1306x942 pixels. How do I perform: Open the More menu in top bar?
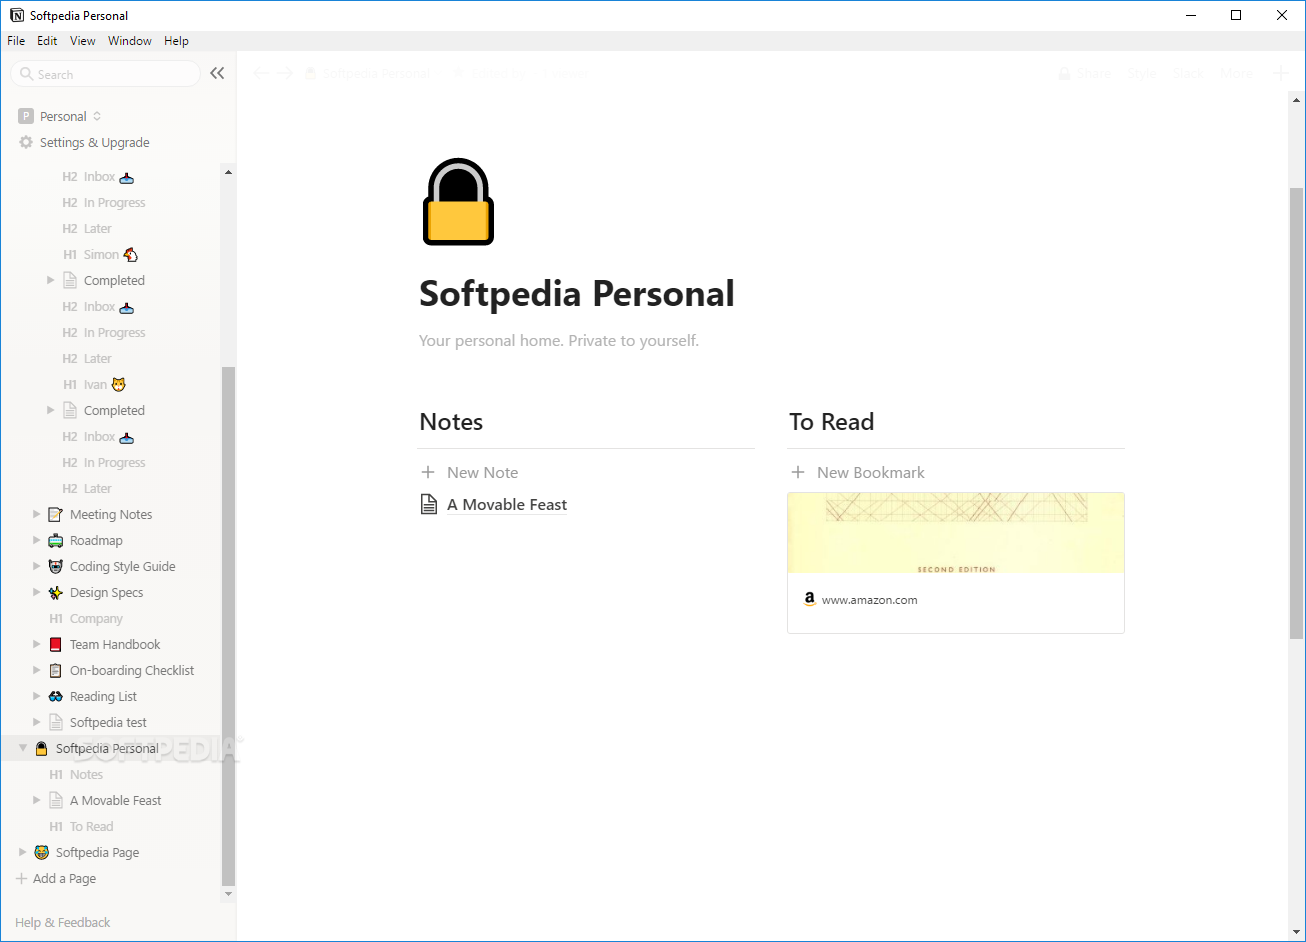pyautogui.click(x=1236, y=73)
